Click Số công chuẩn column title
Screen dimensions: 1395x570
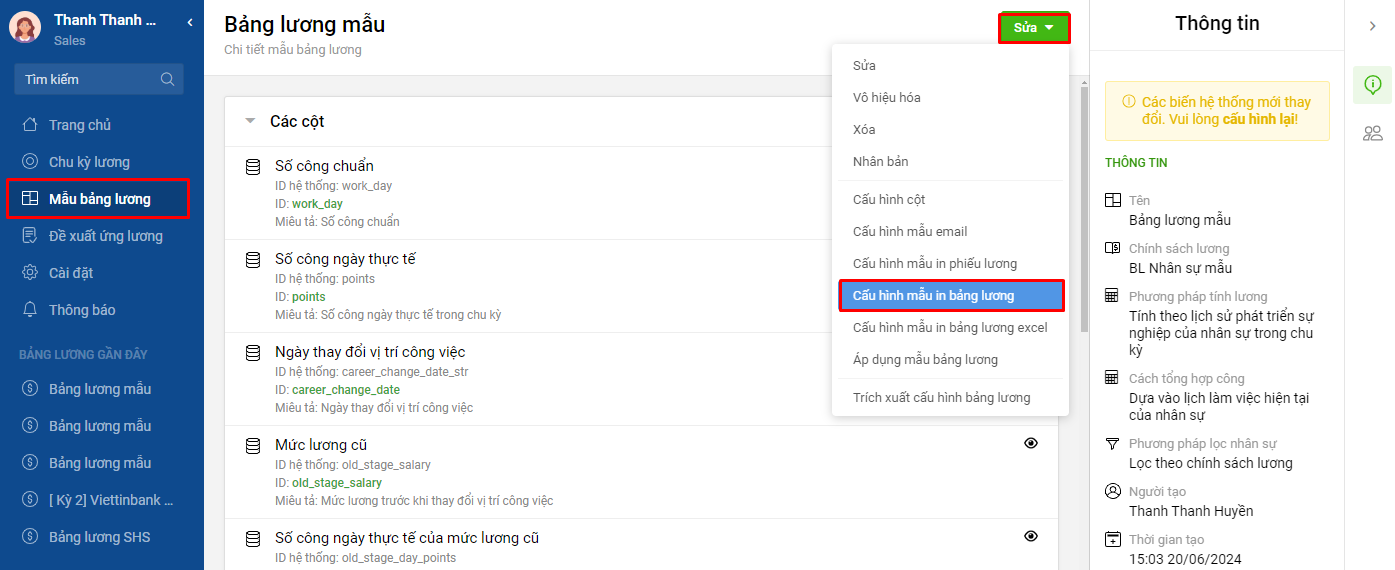pyautogui.click(x=324, y=166)
